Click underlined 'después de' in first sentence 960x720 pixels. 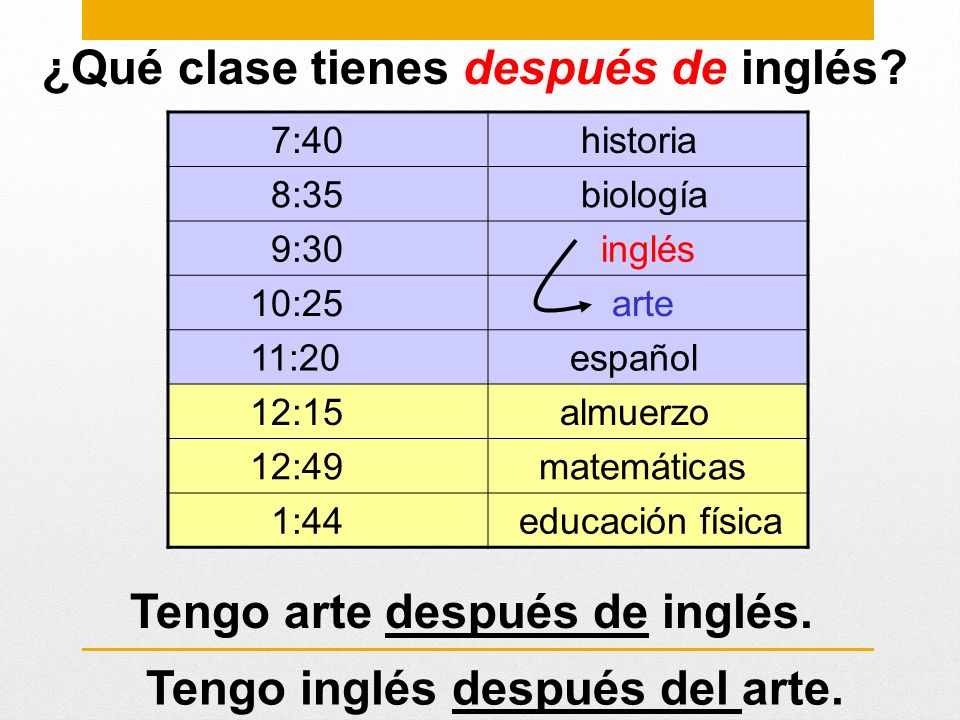click(517, 613)
